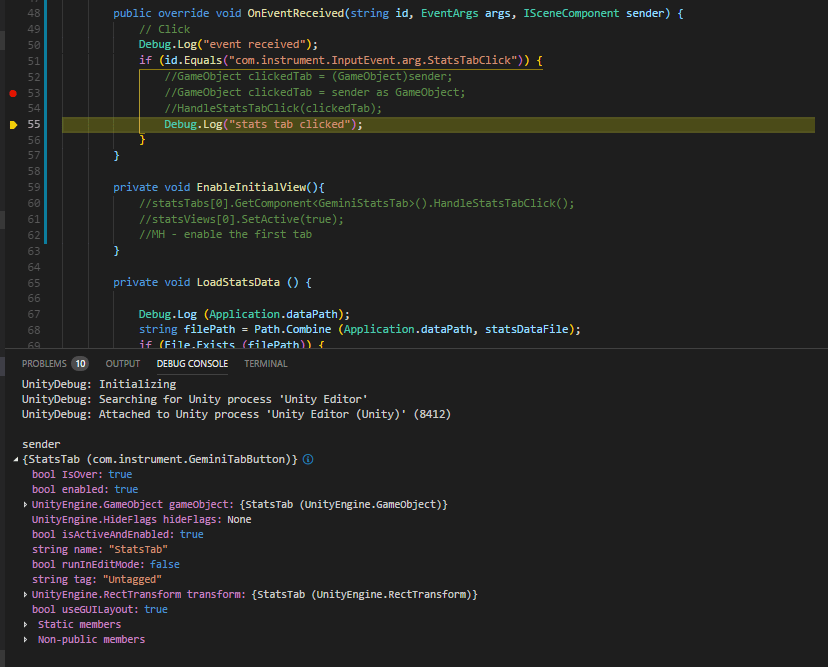Click the id.Equals string "com.instrument.InputEvent.arg.StatsTabClick"
This screenshot has width=828, height=667.
(373, 61)
